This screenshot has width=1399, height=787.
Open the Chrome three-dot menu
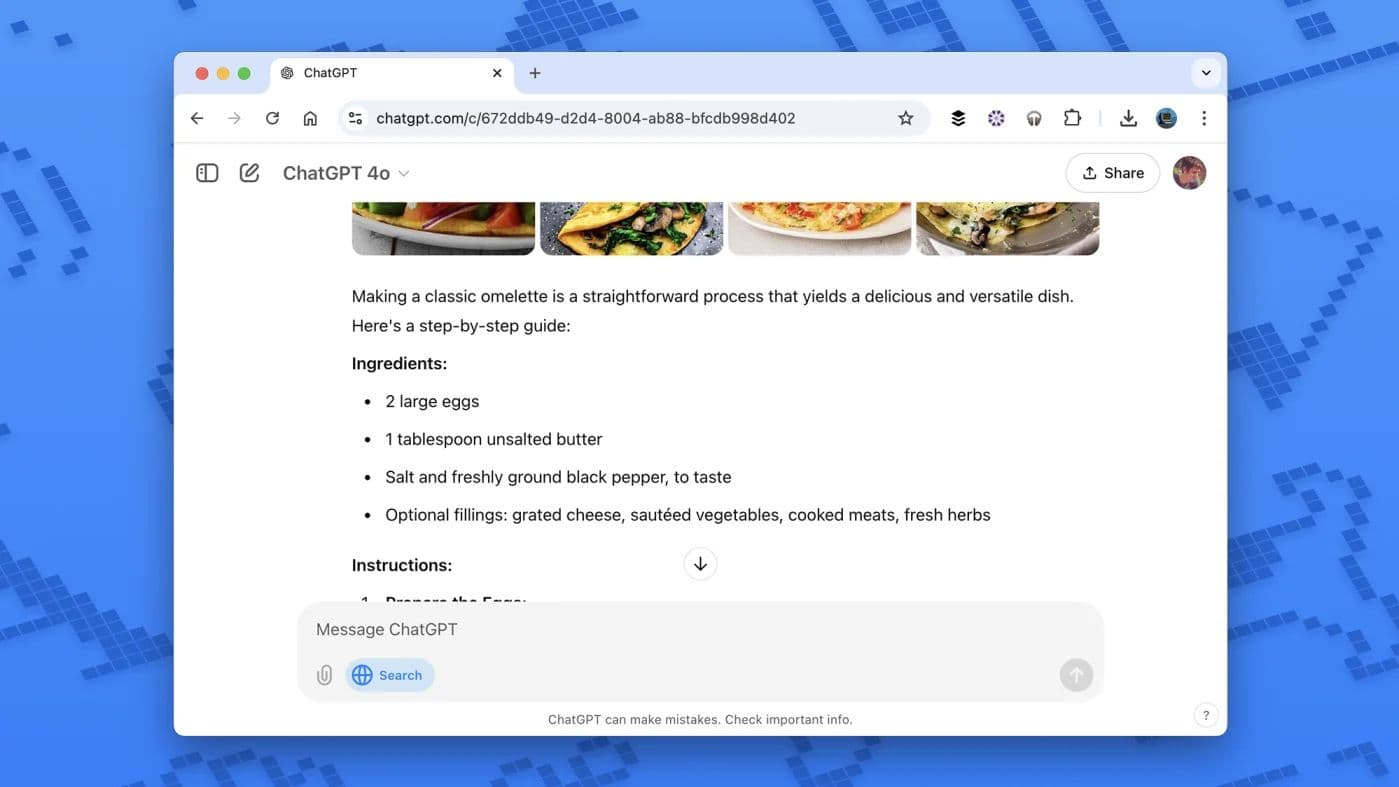tap(1204, 118)
